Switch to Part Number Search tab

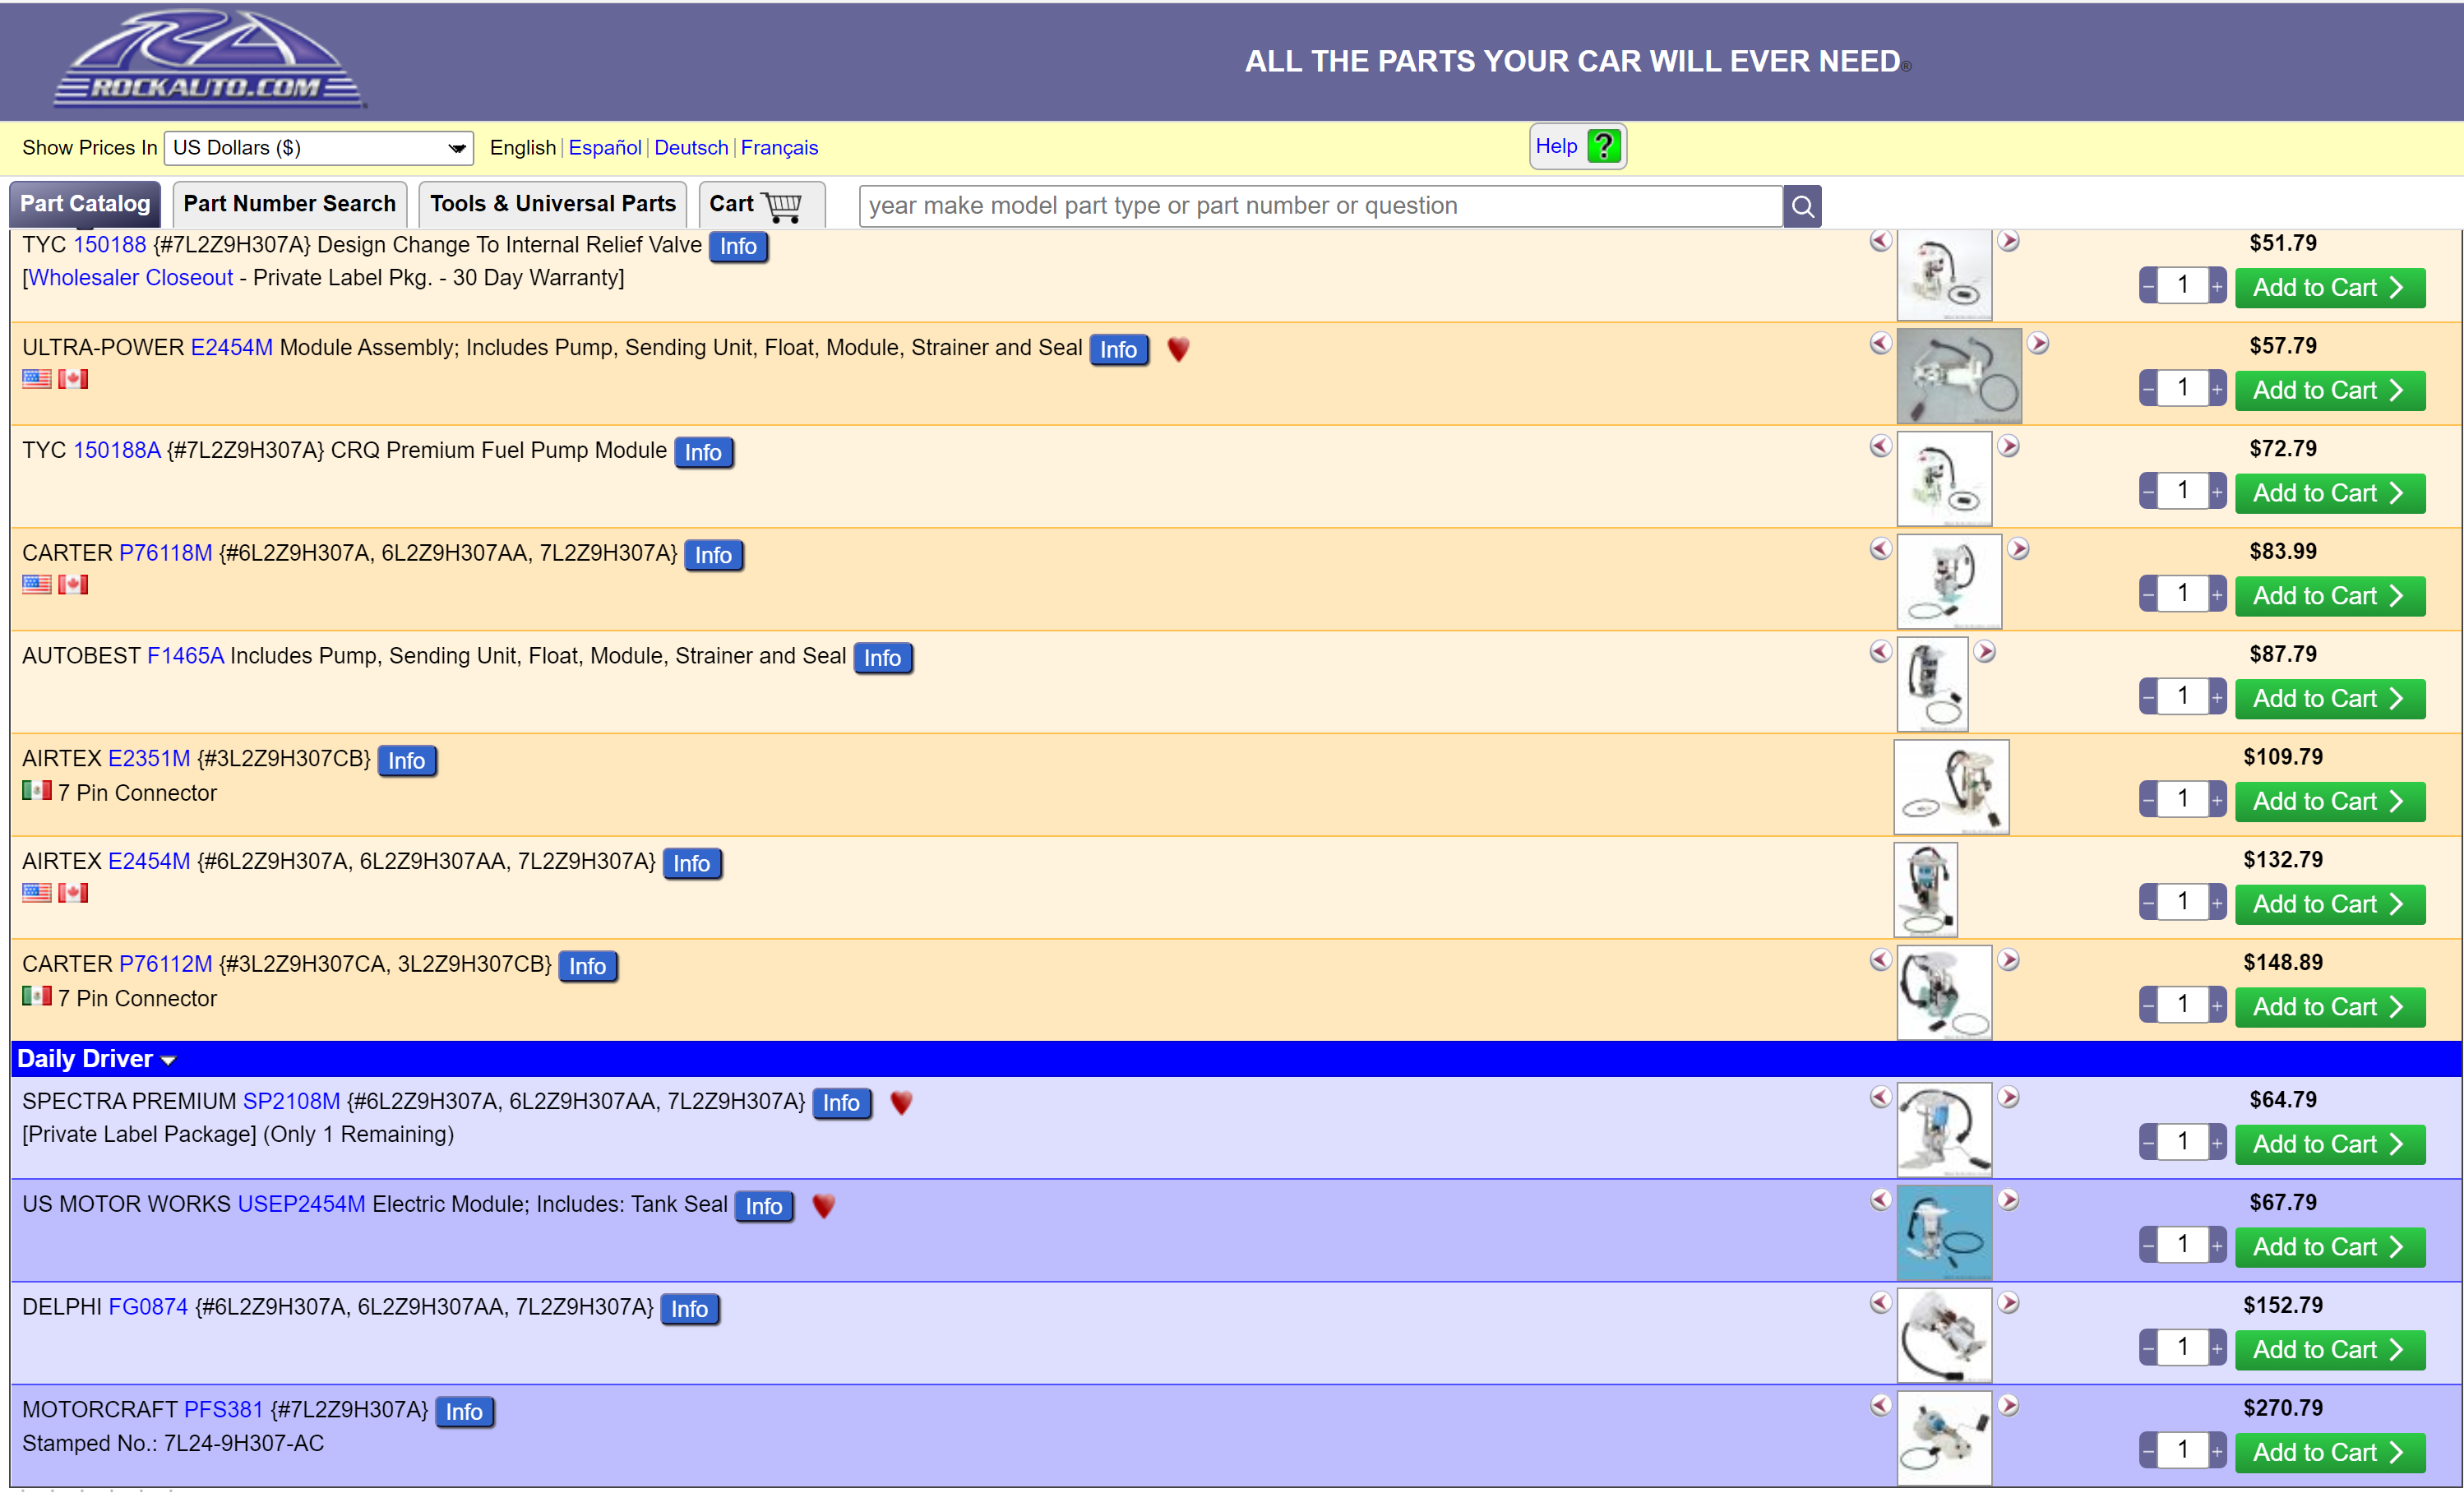(290, 204)
